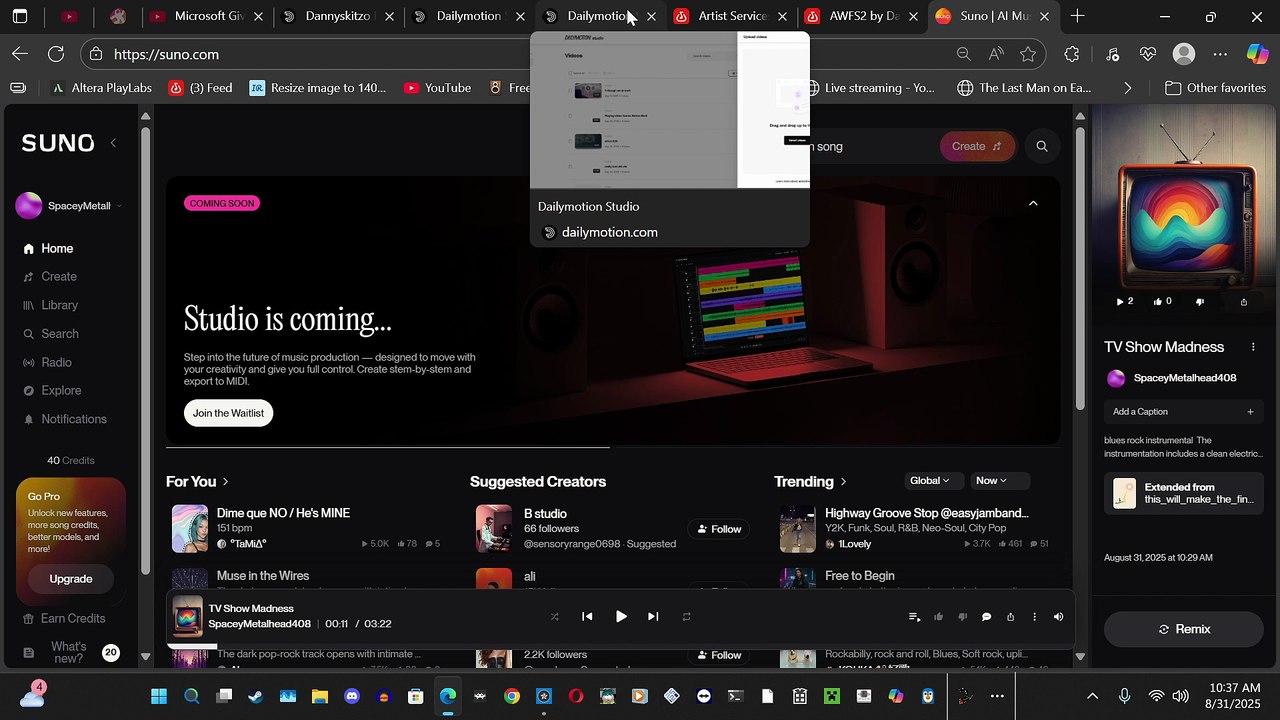Open Library in the sidebar

point(51,305)
